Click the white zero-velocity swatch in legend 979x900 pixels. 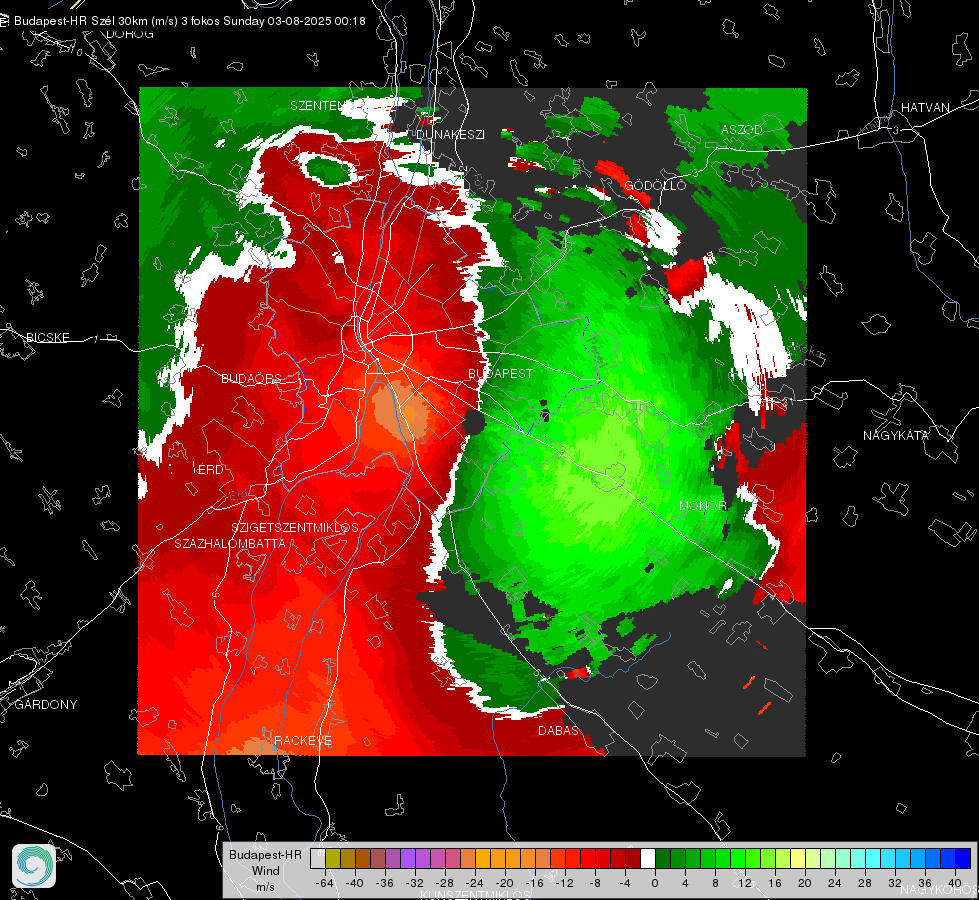pyautogui.click(x=648, y=859)
